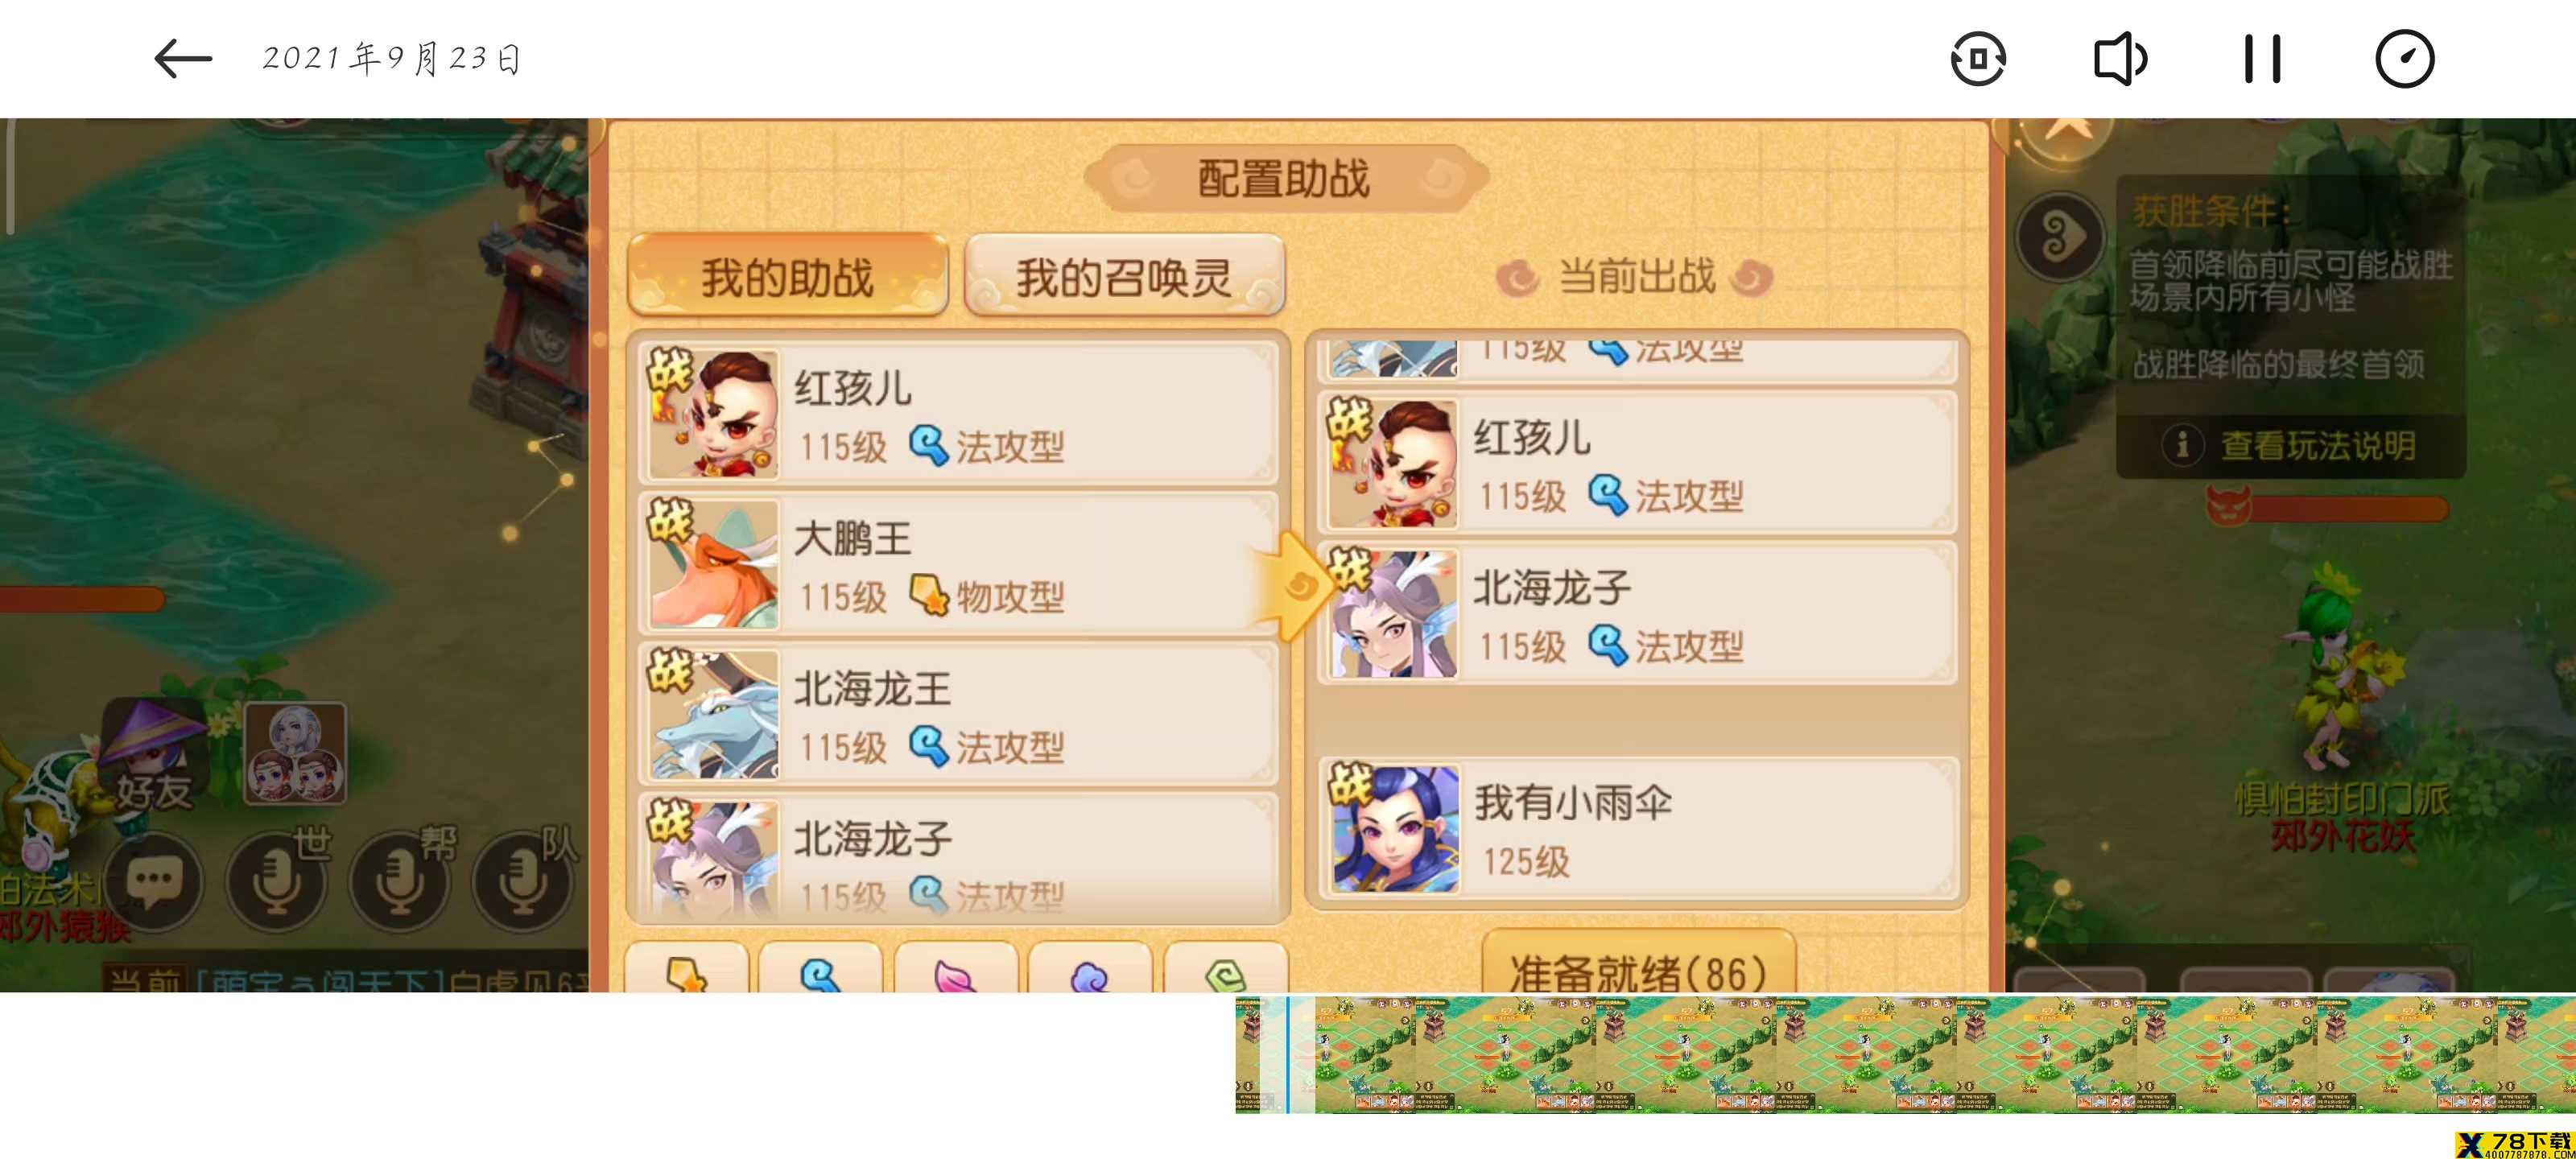Viewport: 2576px width, 1159px height.
Task: Click the yellow arrow between lists
Action: tap(1298, 586)
